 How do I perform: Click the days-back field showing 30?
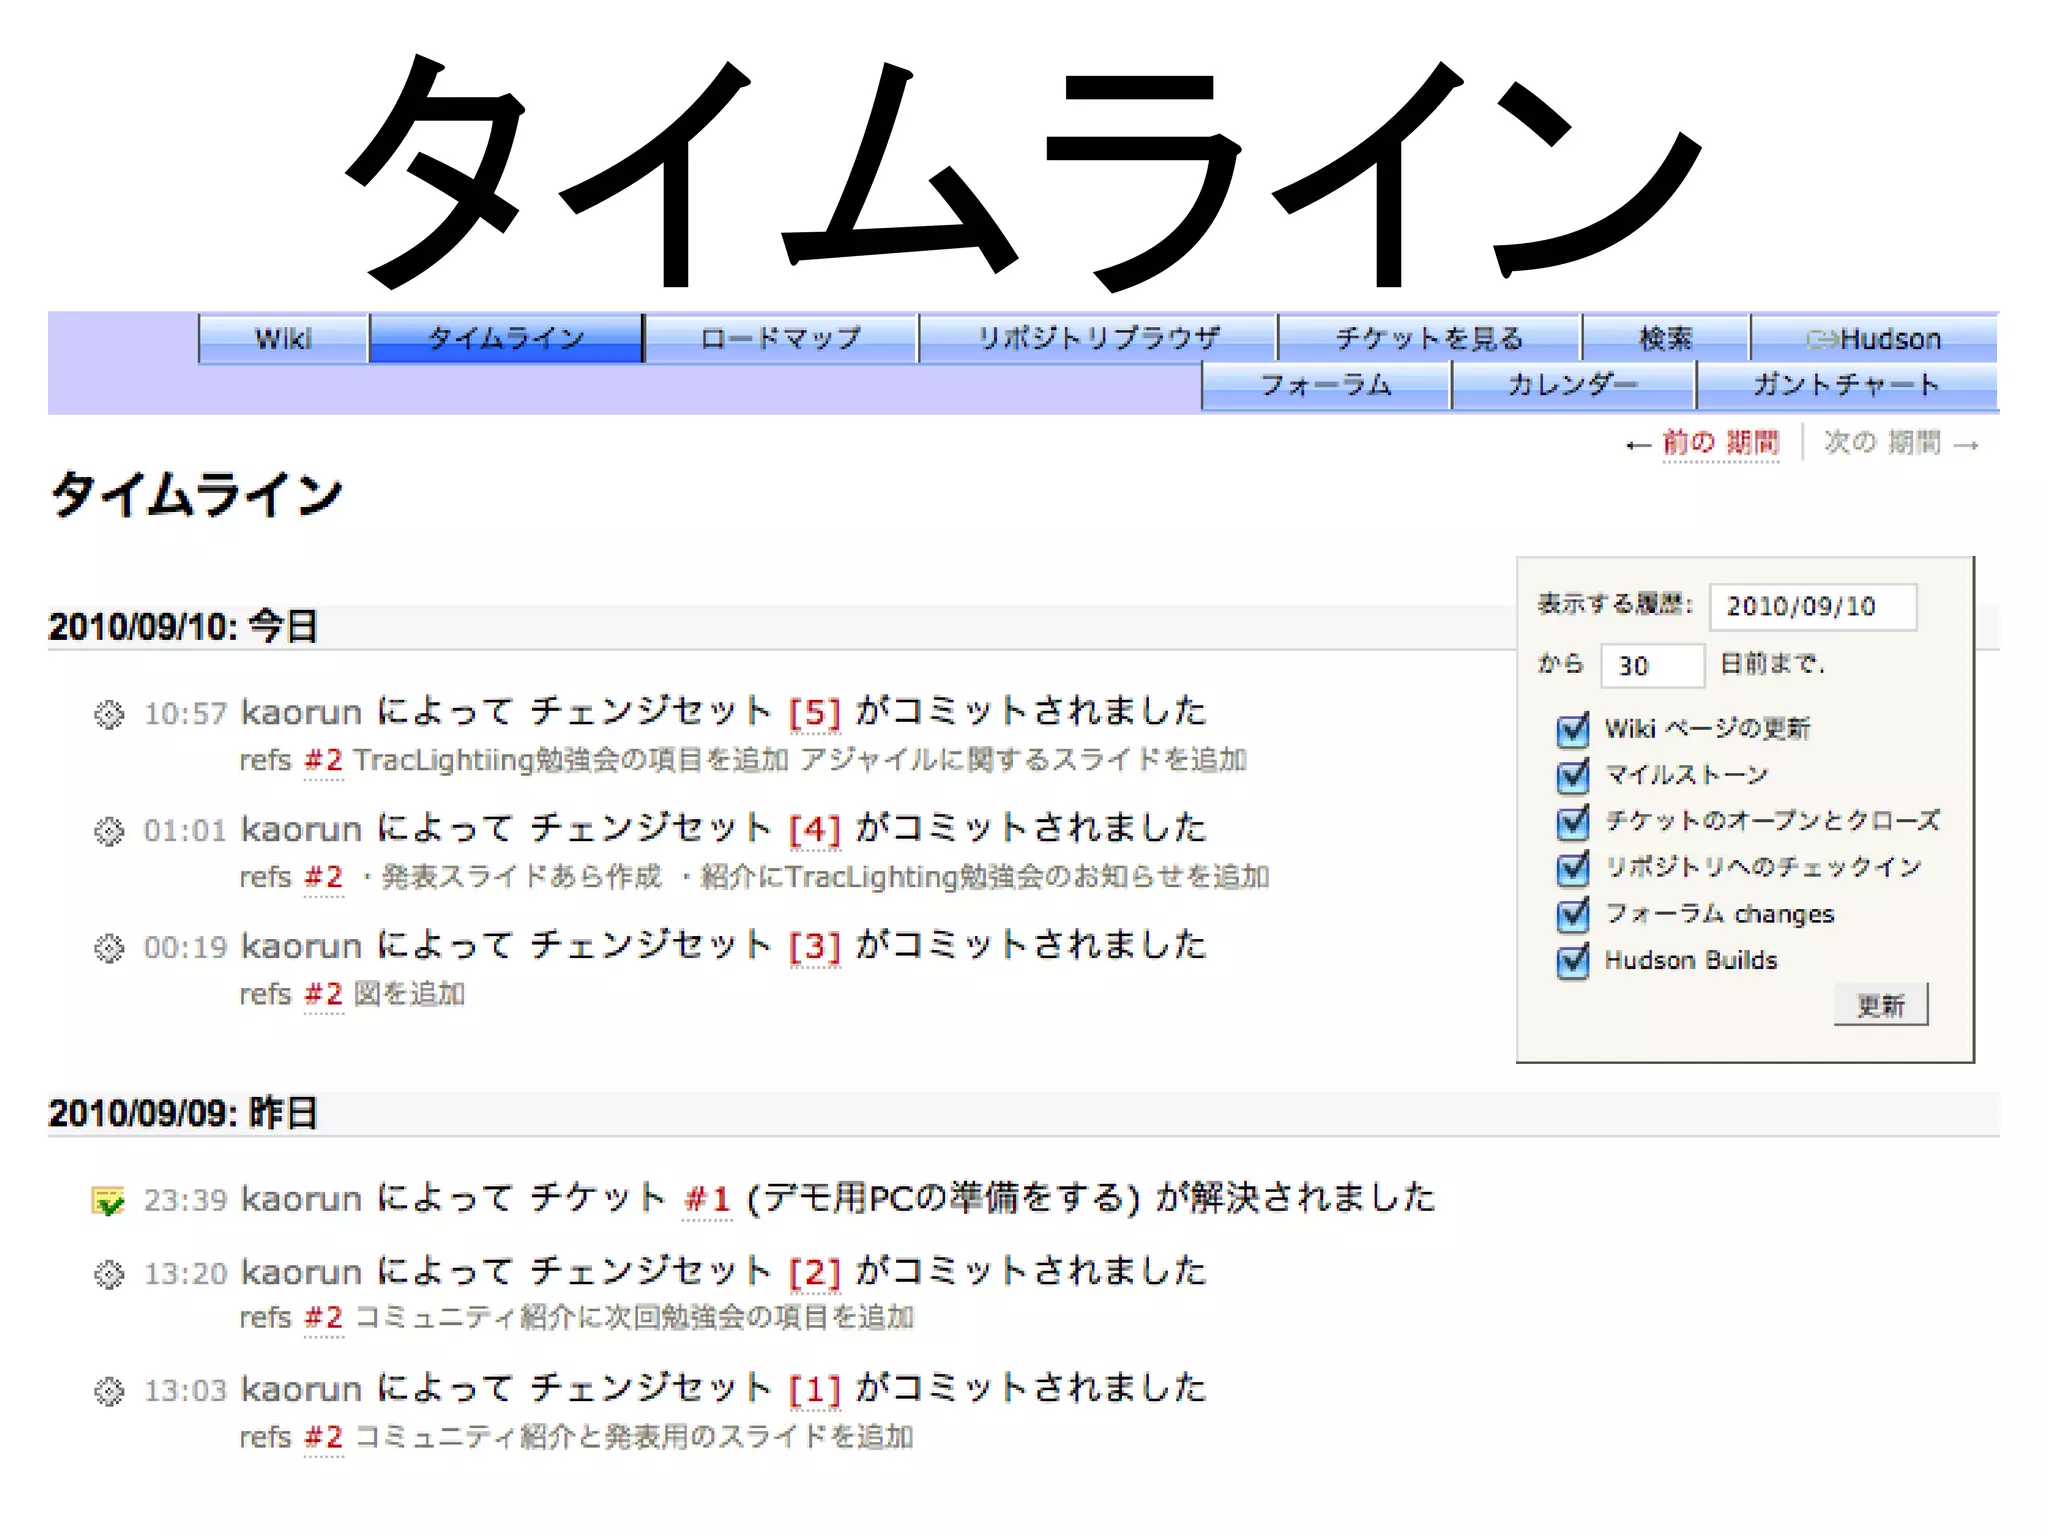click(x=1651, y=666)
